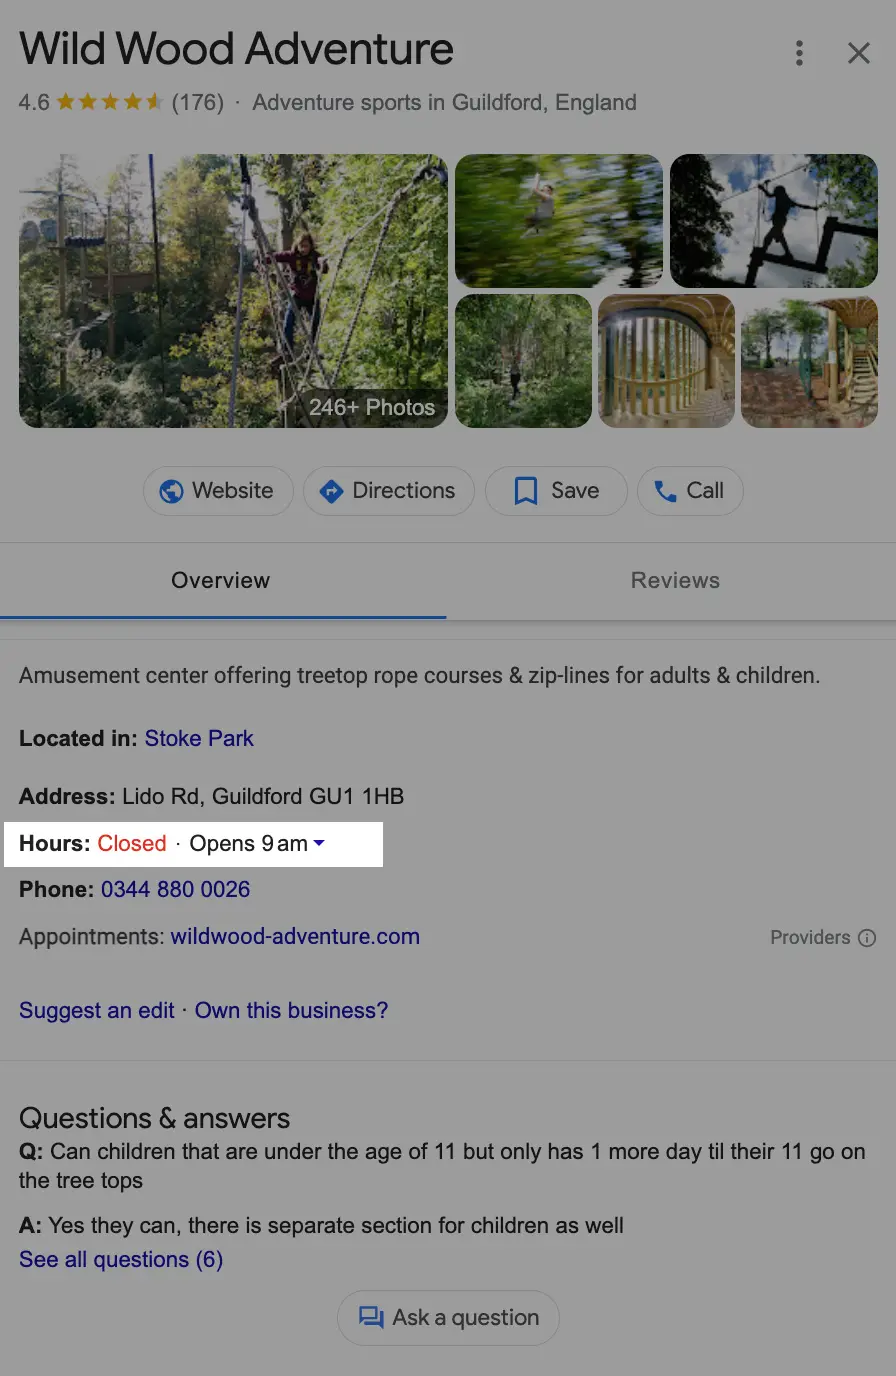Click the Save bookmark icon
Screen dimensions: 896x1376
point(525,491)
